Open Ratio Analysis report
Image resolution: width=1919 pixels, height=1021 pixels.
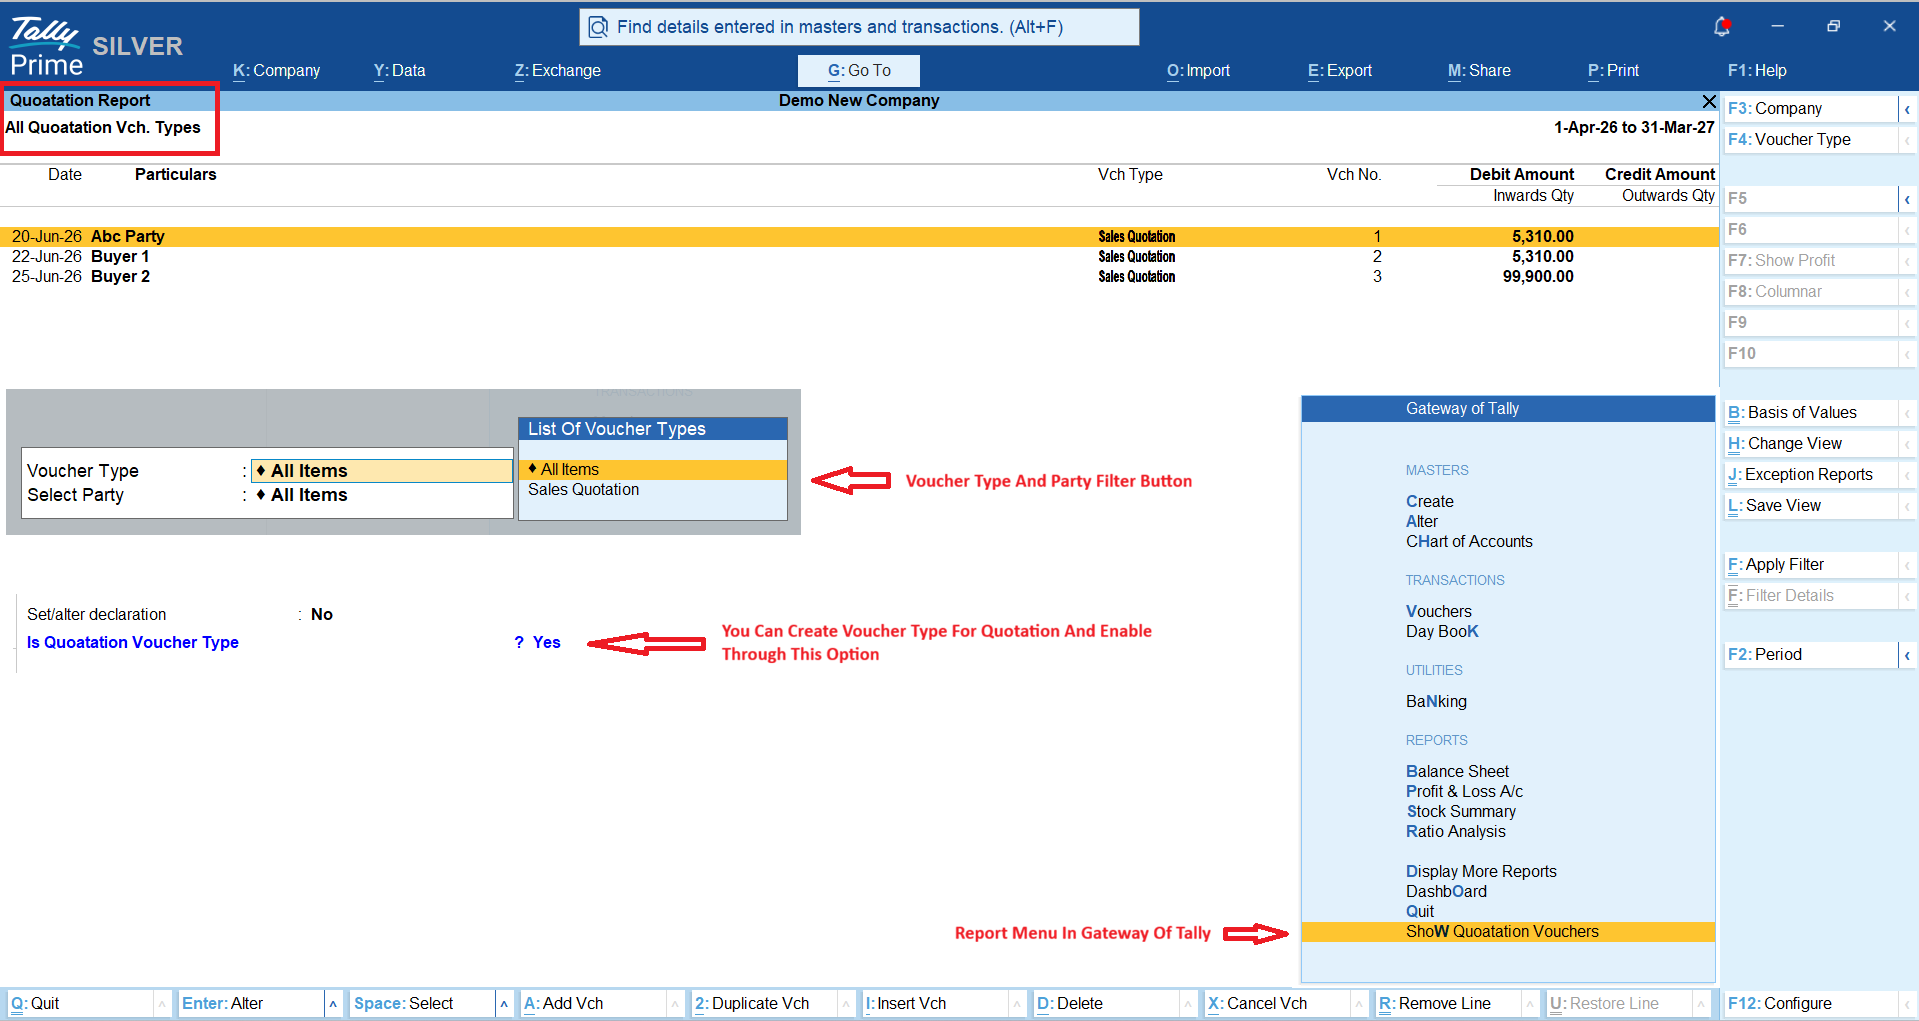(1455, 832)
